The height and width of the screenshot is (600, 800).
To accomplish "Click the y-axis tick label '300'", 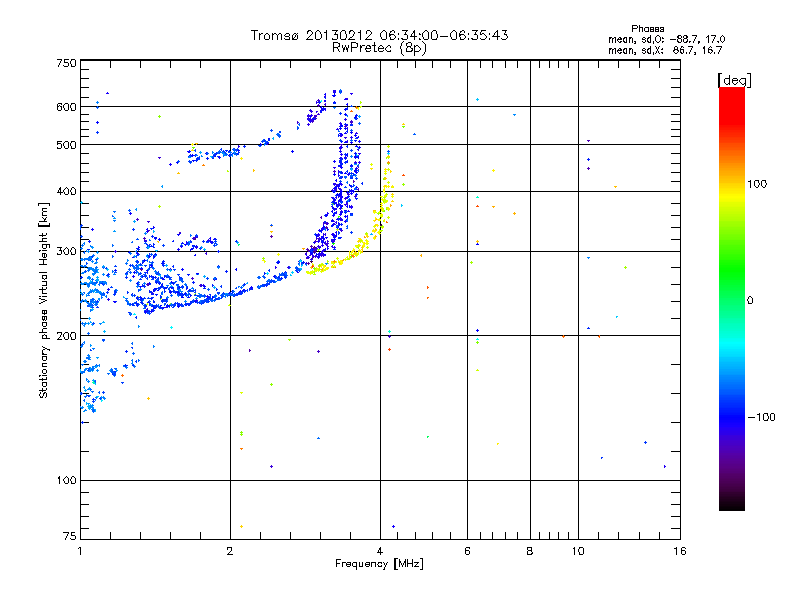I will click(x=66, y=251).
